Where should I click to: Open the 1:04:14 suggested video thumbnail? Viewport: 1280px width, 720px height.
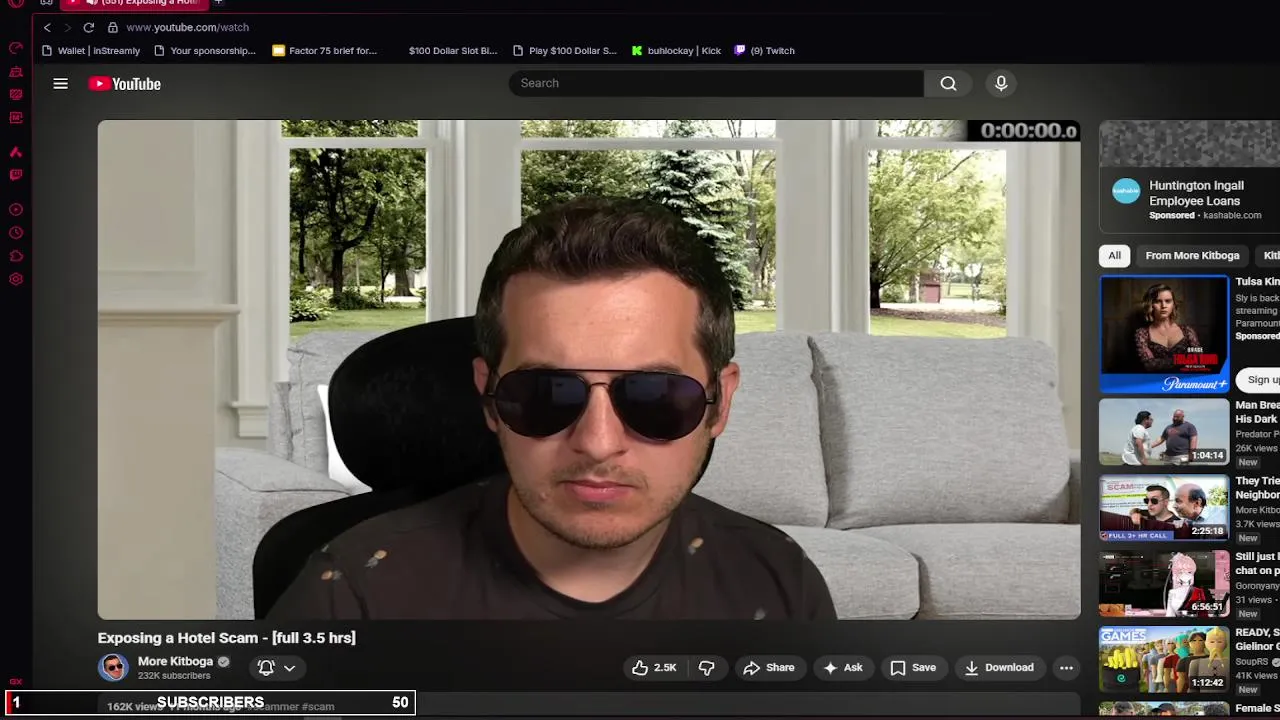[x=1164, y=432]
